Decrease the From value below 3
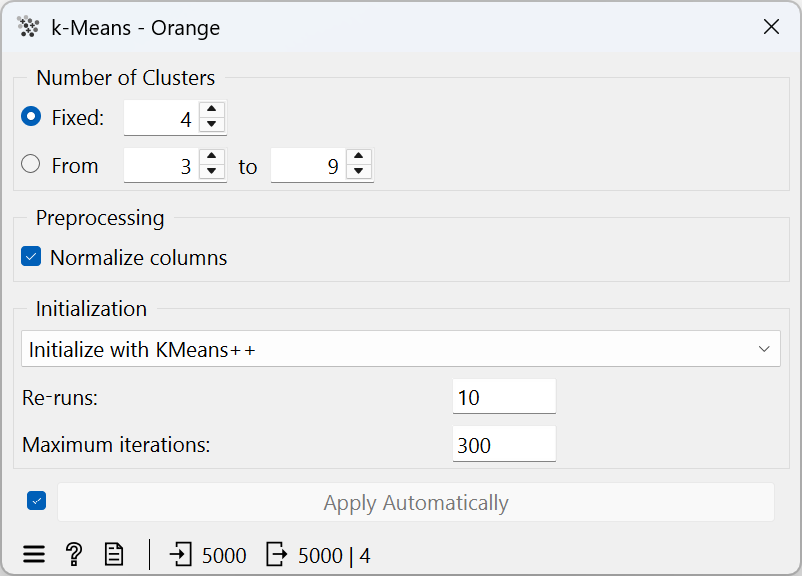 (212, 172)
